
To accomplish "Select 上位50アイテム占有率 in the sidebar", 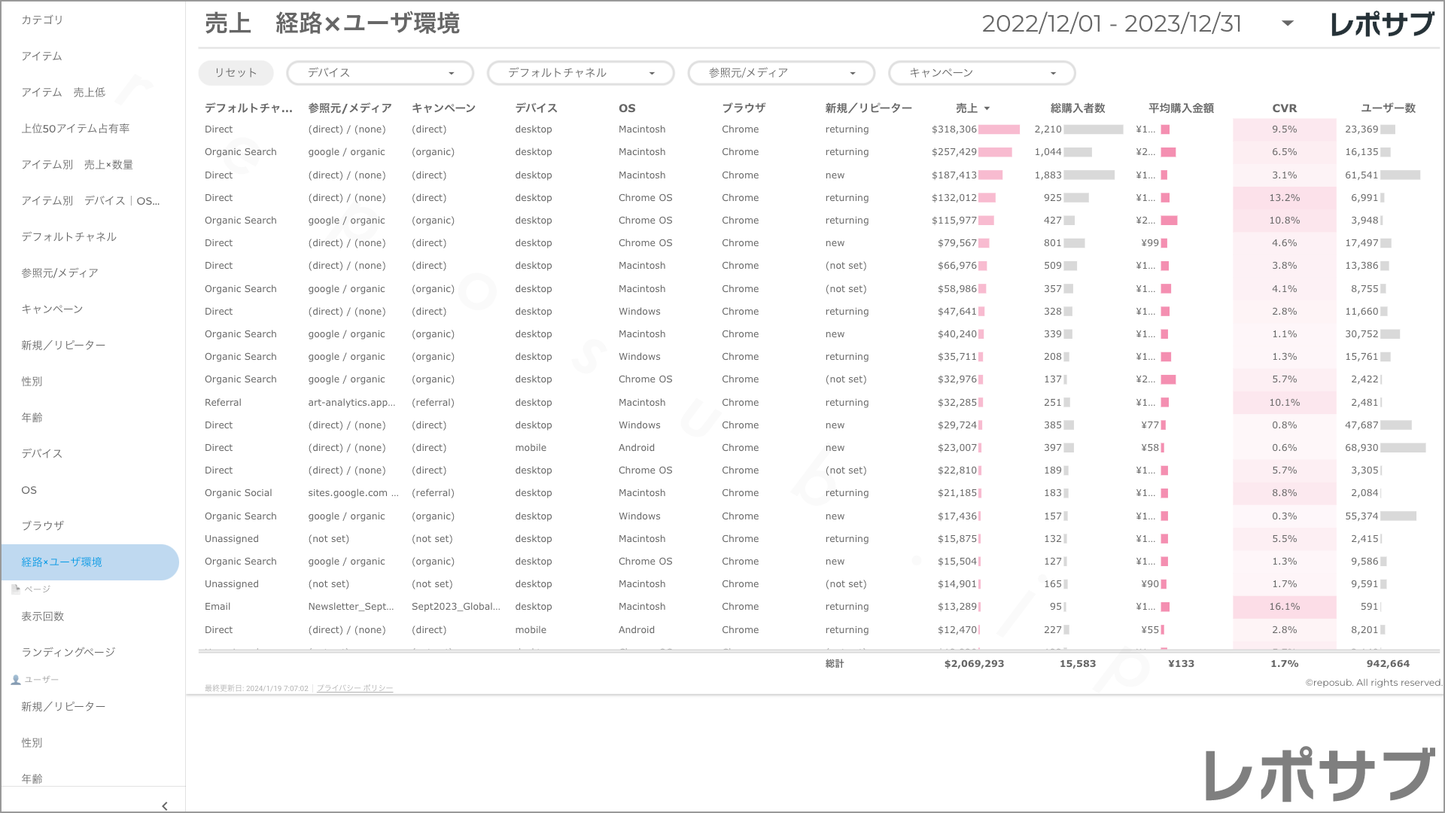I will pos(76,128).
